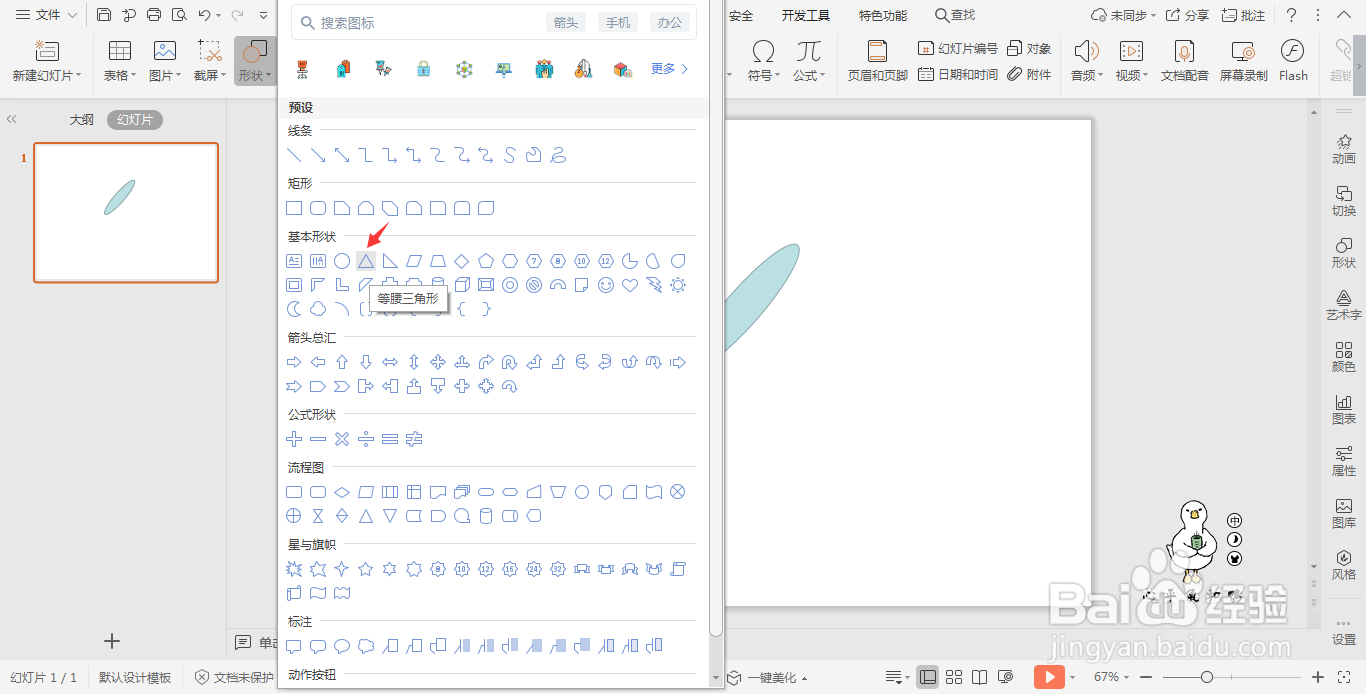Open the zoom percentage 67% dropdown
The height and width of the screenshot is (694, 1366).
pyautogui.click(x=1111, y=677)
